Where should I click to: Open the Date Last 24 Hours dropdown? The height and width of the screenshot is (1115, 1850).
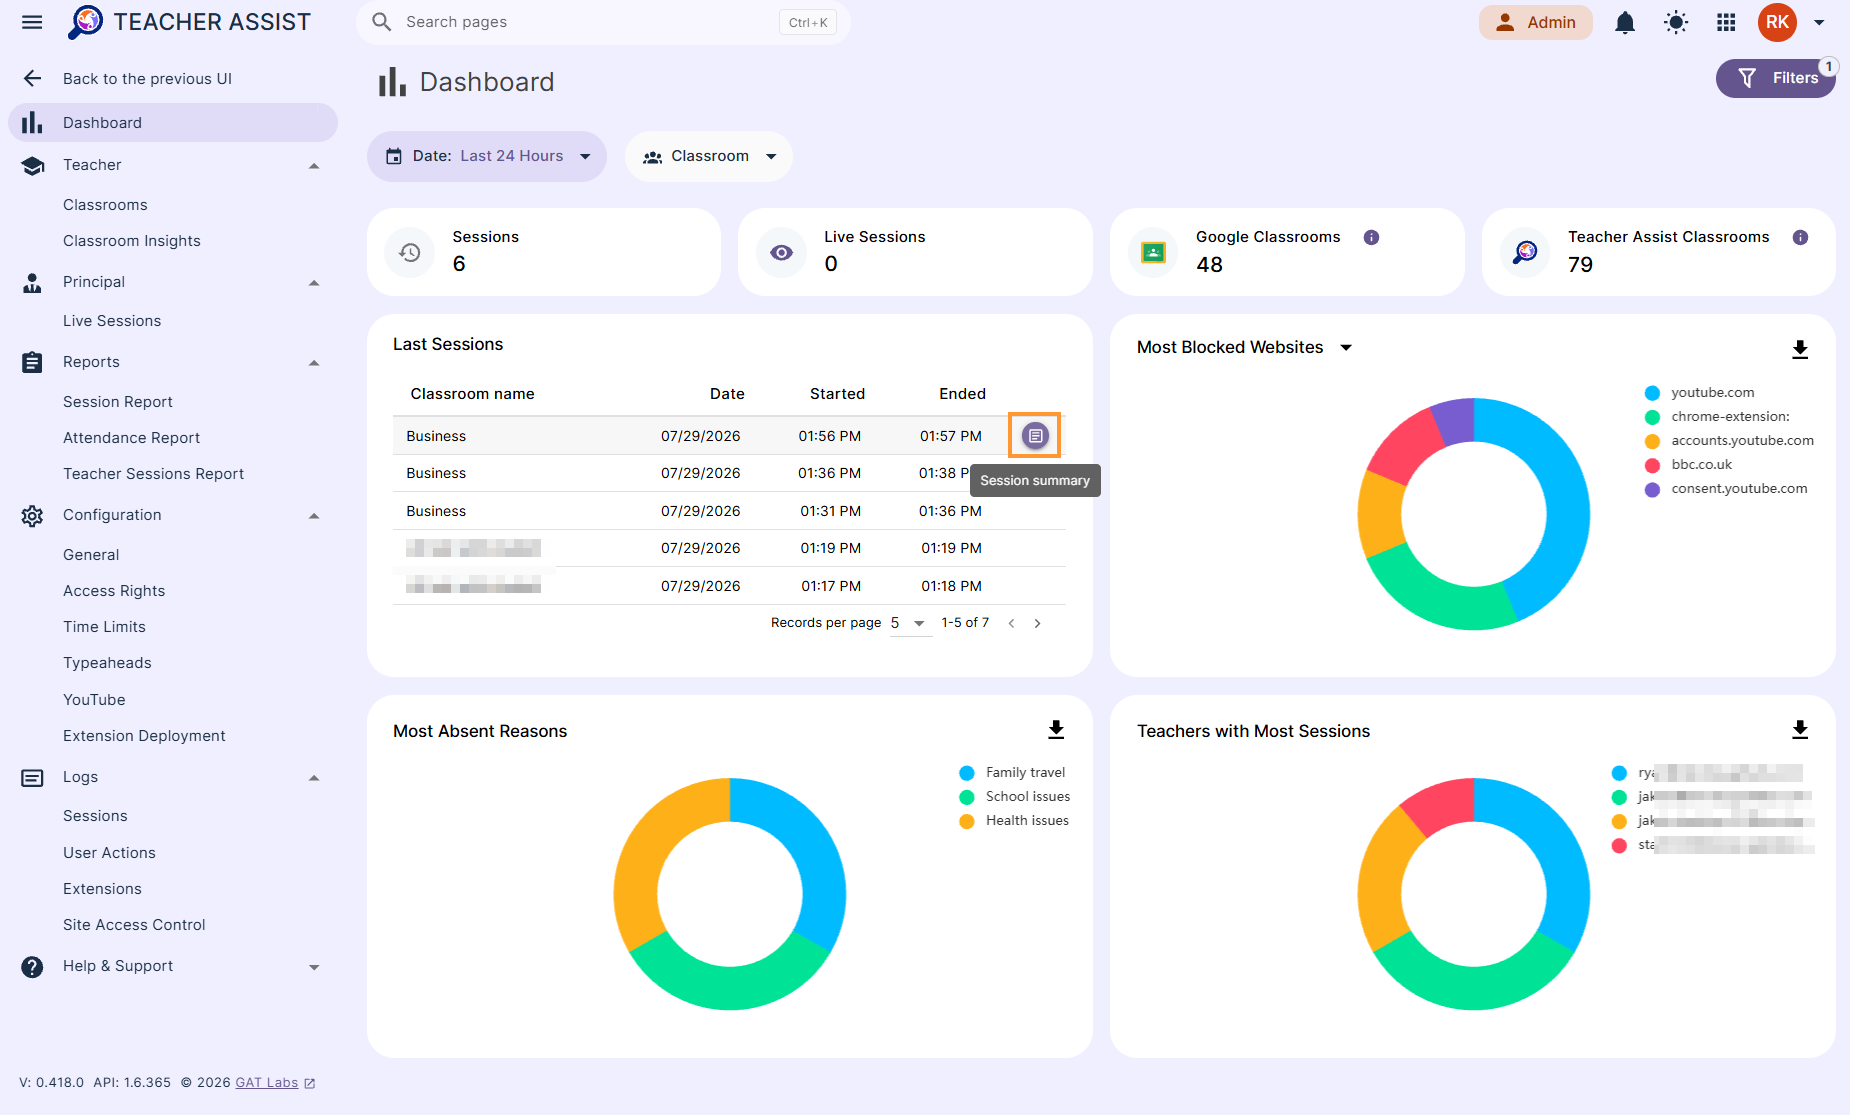(x=487, y=156)
